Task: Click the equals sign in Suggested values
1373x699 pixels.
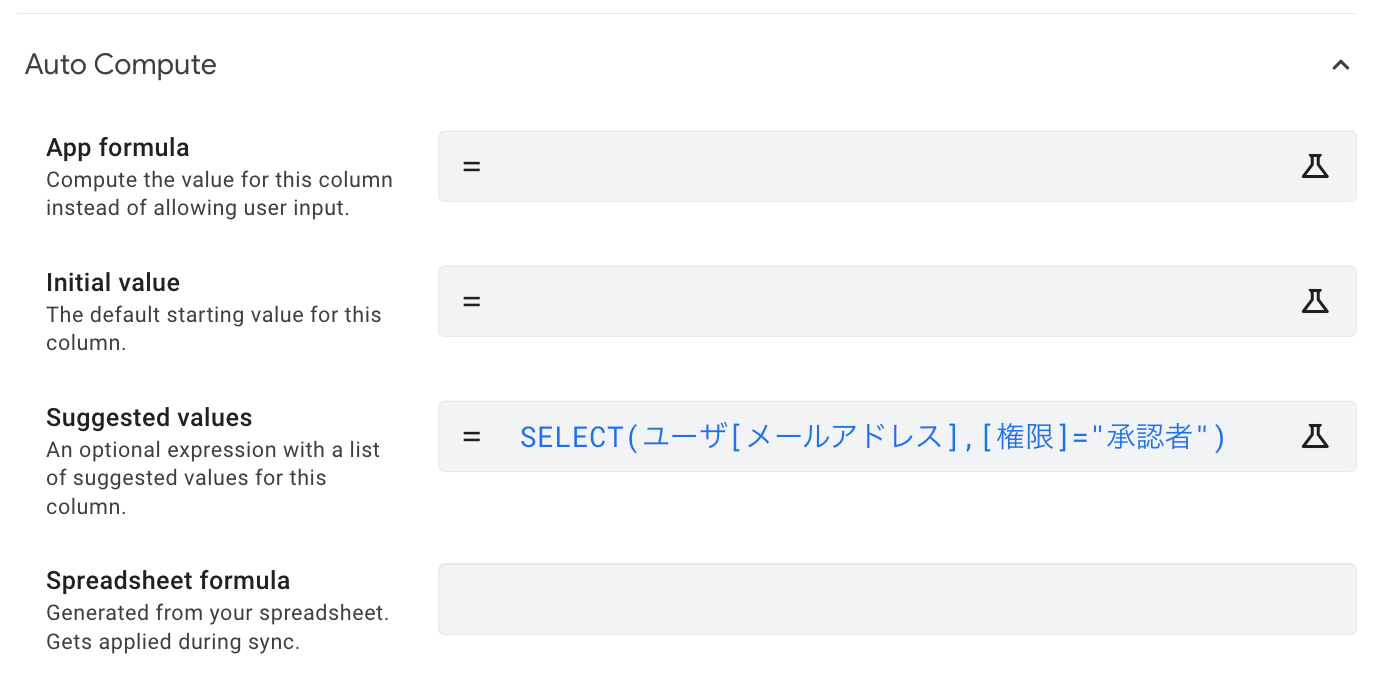Action: click(x=472, y=437)
